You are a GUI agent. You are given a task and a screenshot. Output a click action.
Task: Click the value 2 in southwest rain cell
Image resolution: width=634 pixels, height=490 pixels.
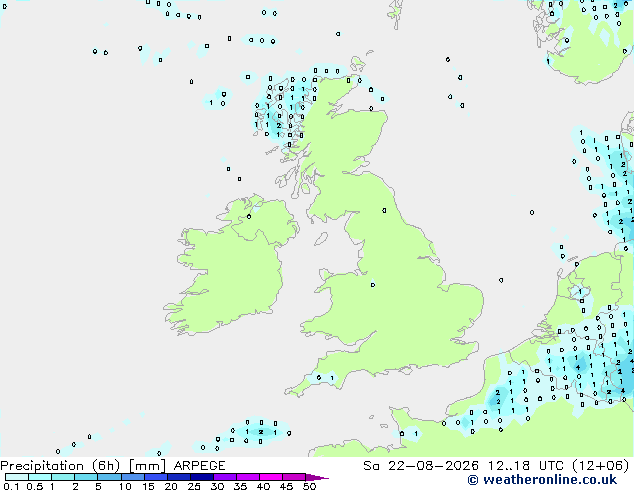tap(261, 432)
